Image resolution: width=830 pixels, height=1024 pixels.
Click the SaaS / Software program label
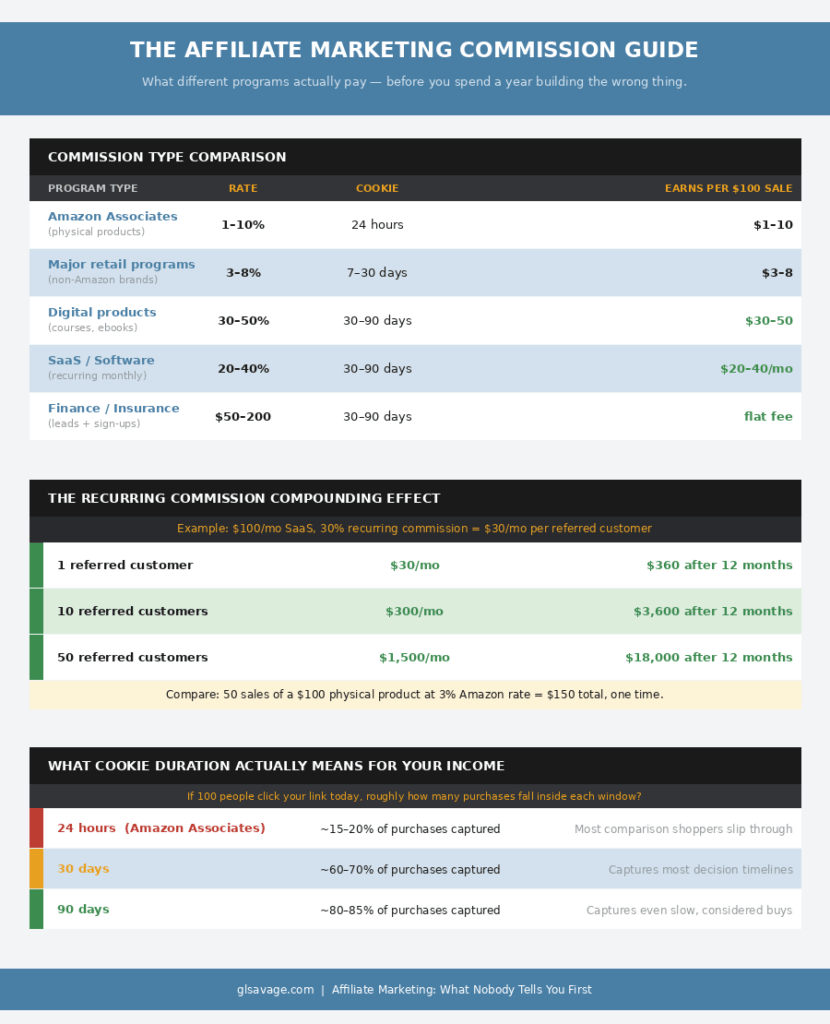101,360
